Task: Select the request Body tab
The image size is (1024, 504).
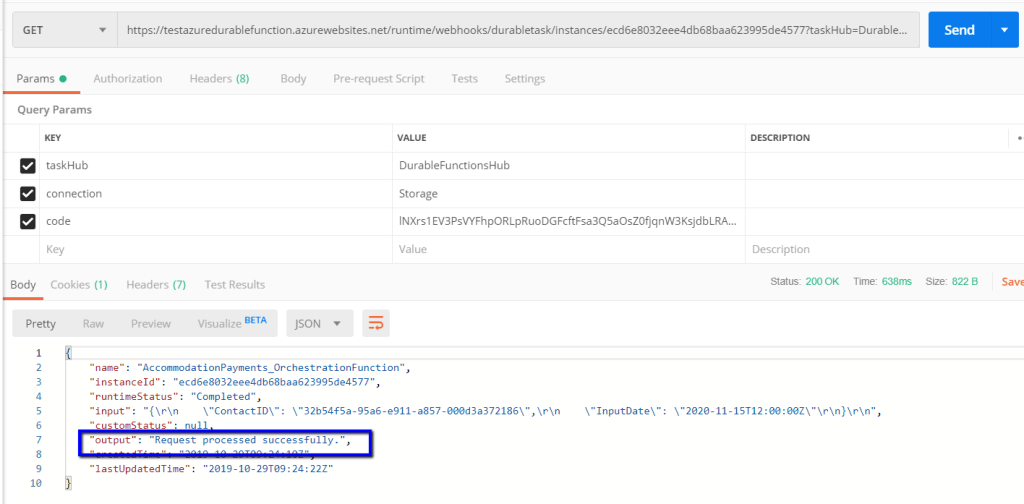Action: click(293, 78)
